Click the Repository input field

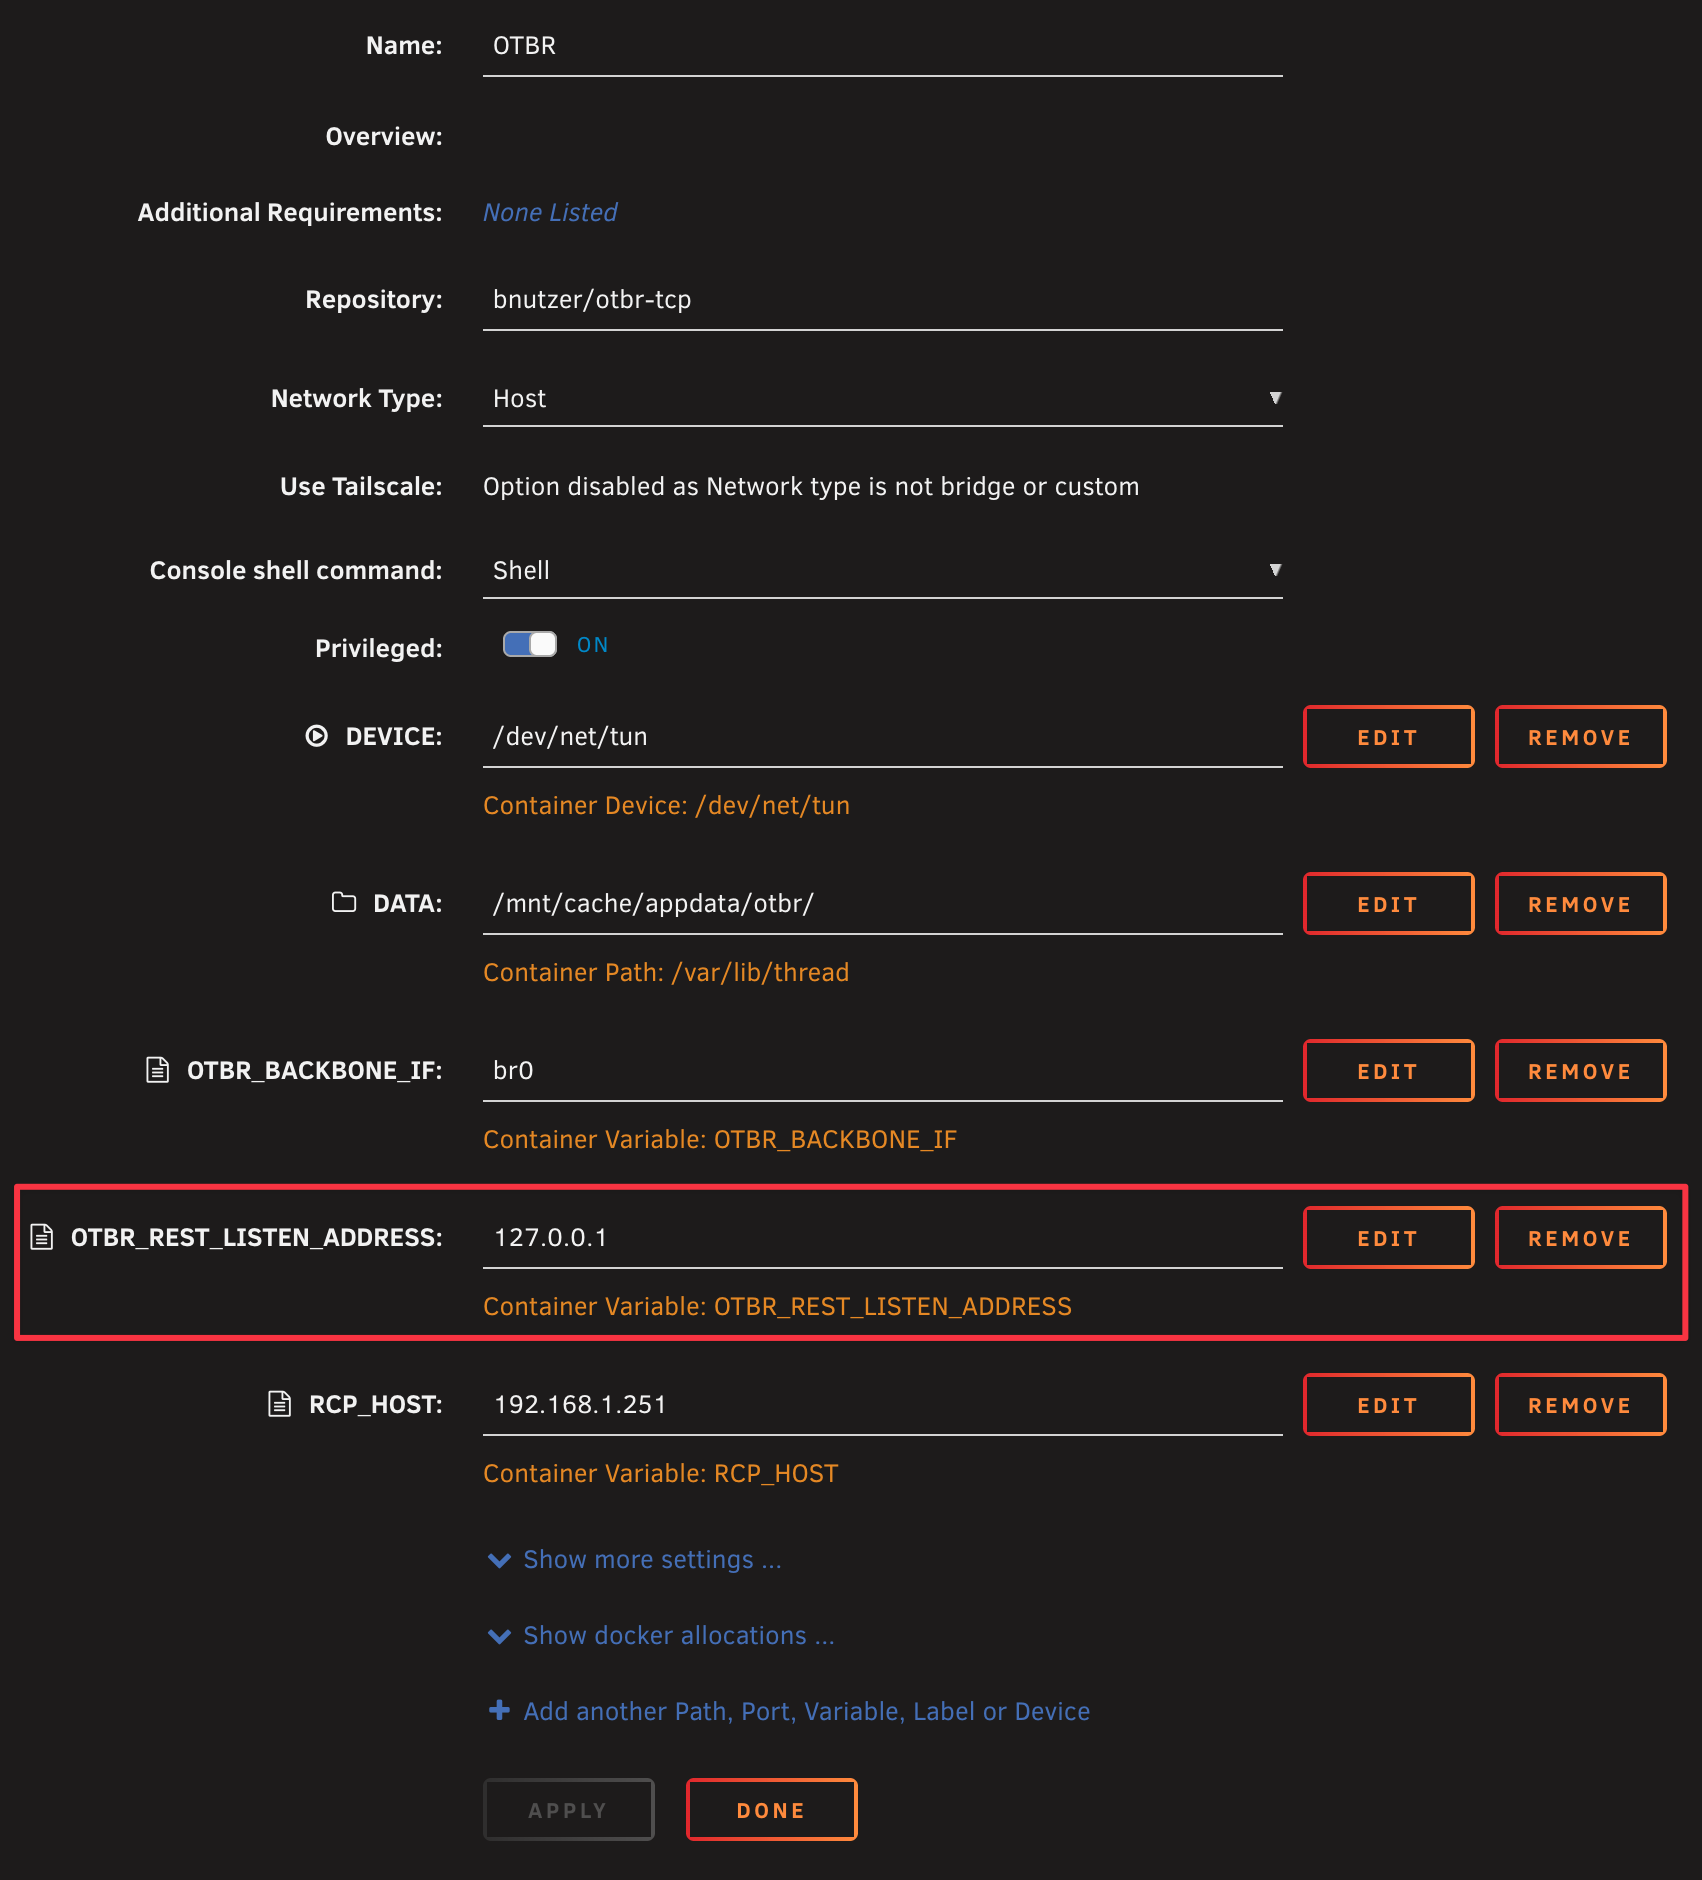click(x=882, y=300)
